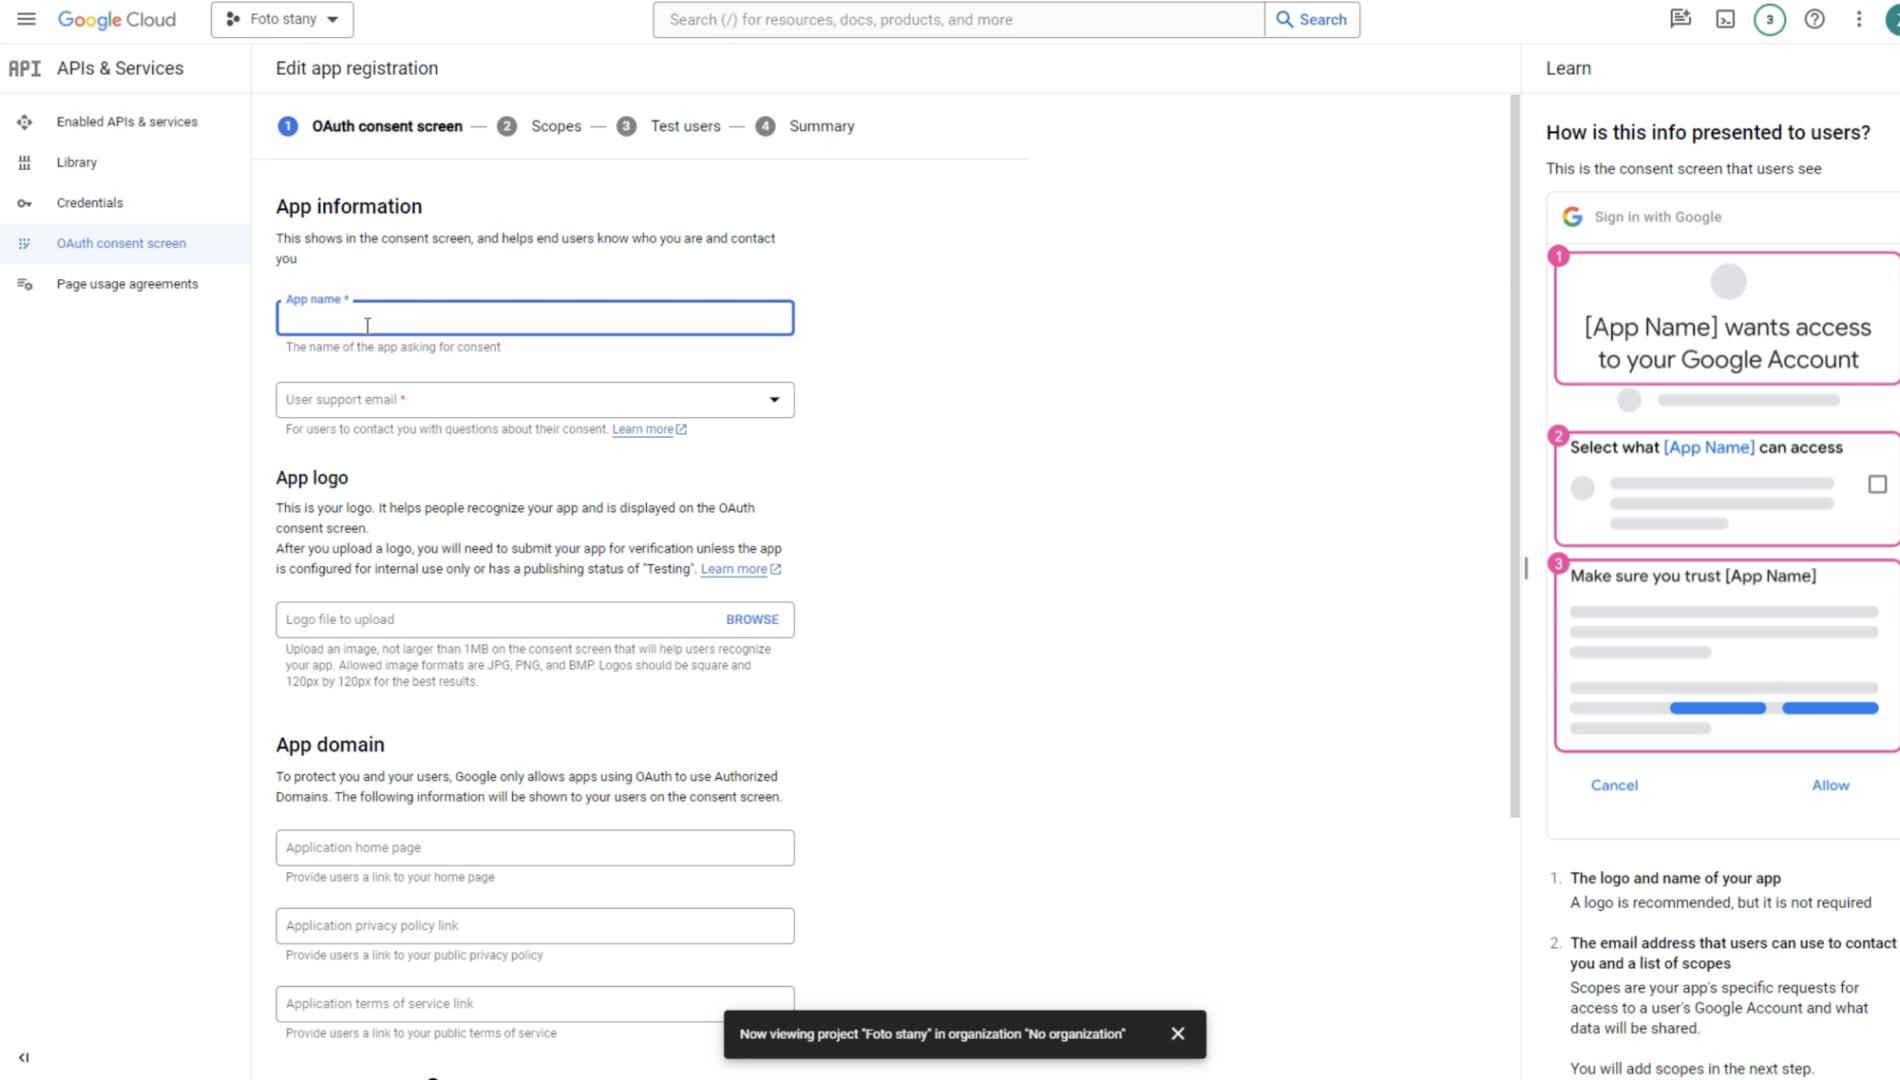Image resolution: width=1900 pixels, height=1080 pixels.
Task: Dismiss the Now viewing project notification
Action: pyautogui.click(x=1177, y=1034)
